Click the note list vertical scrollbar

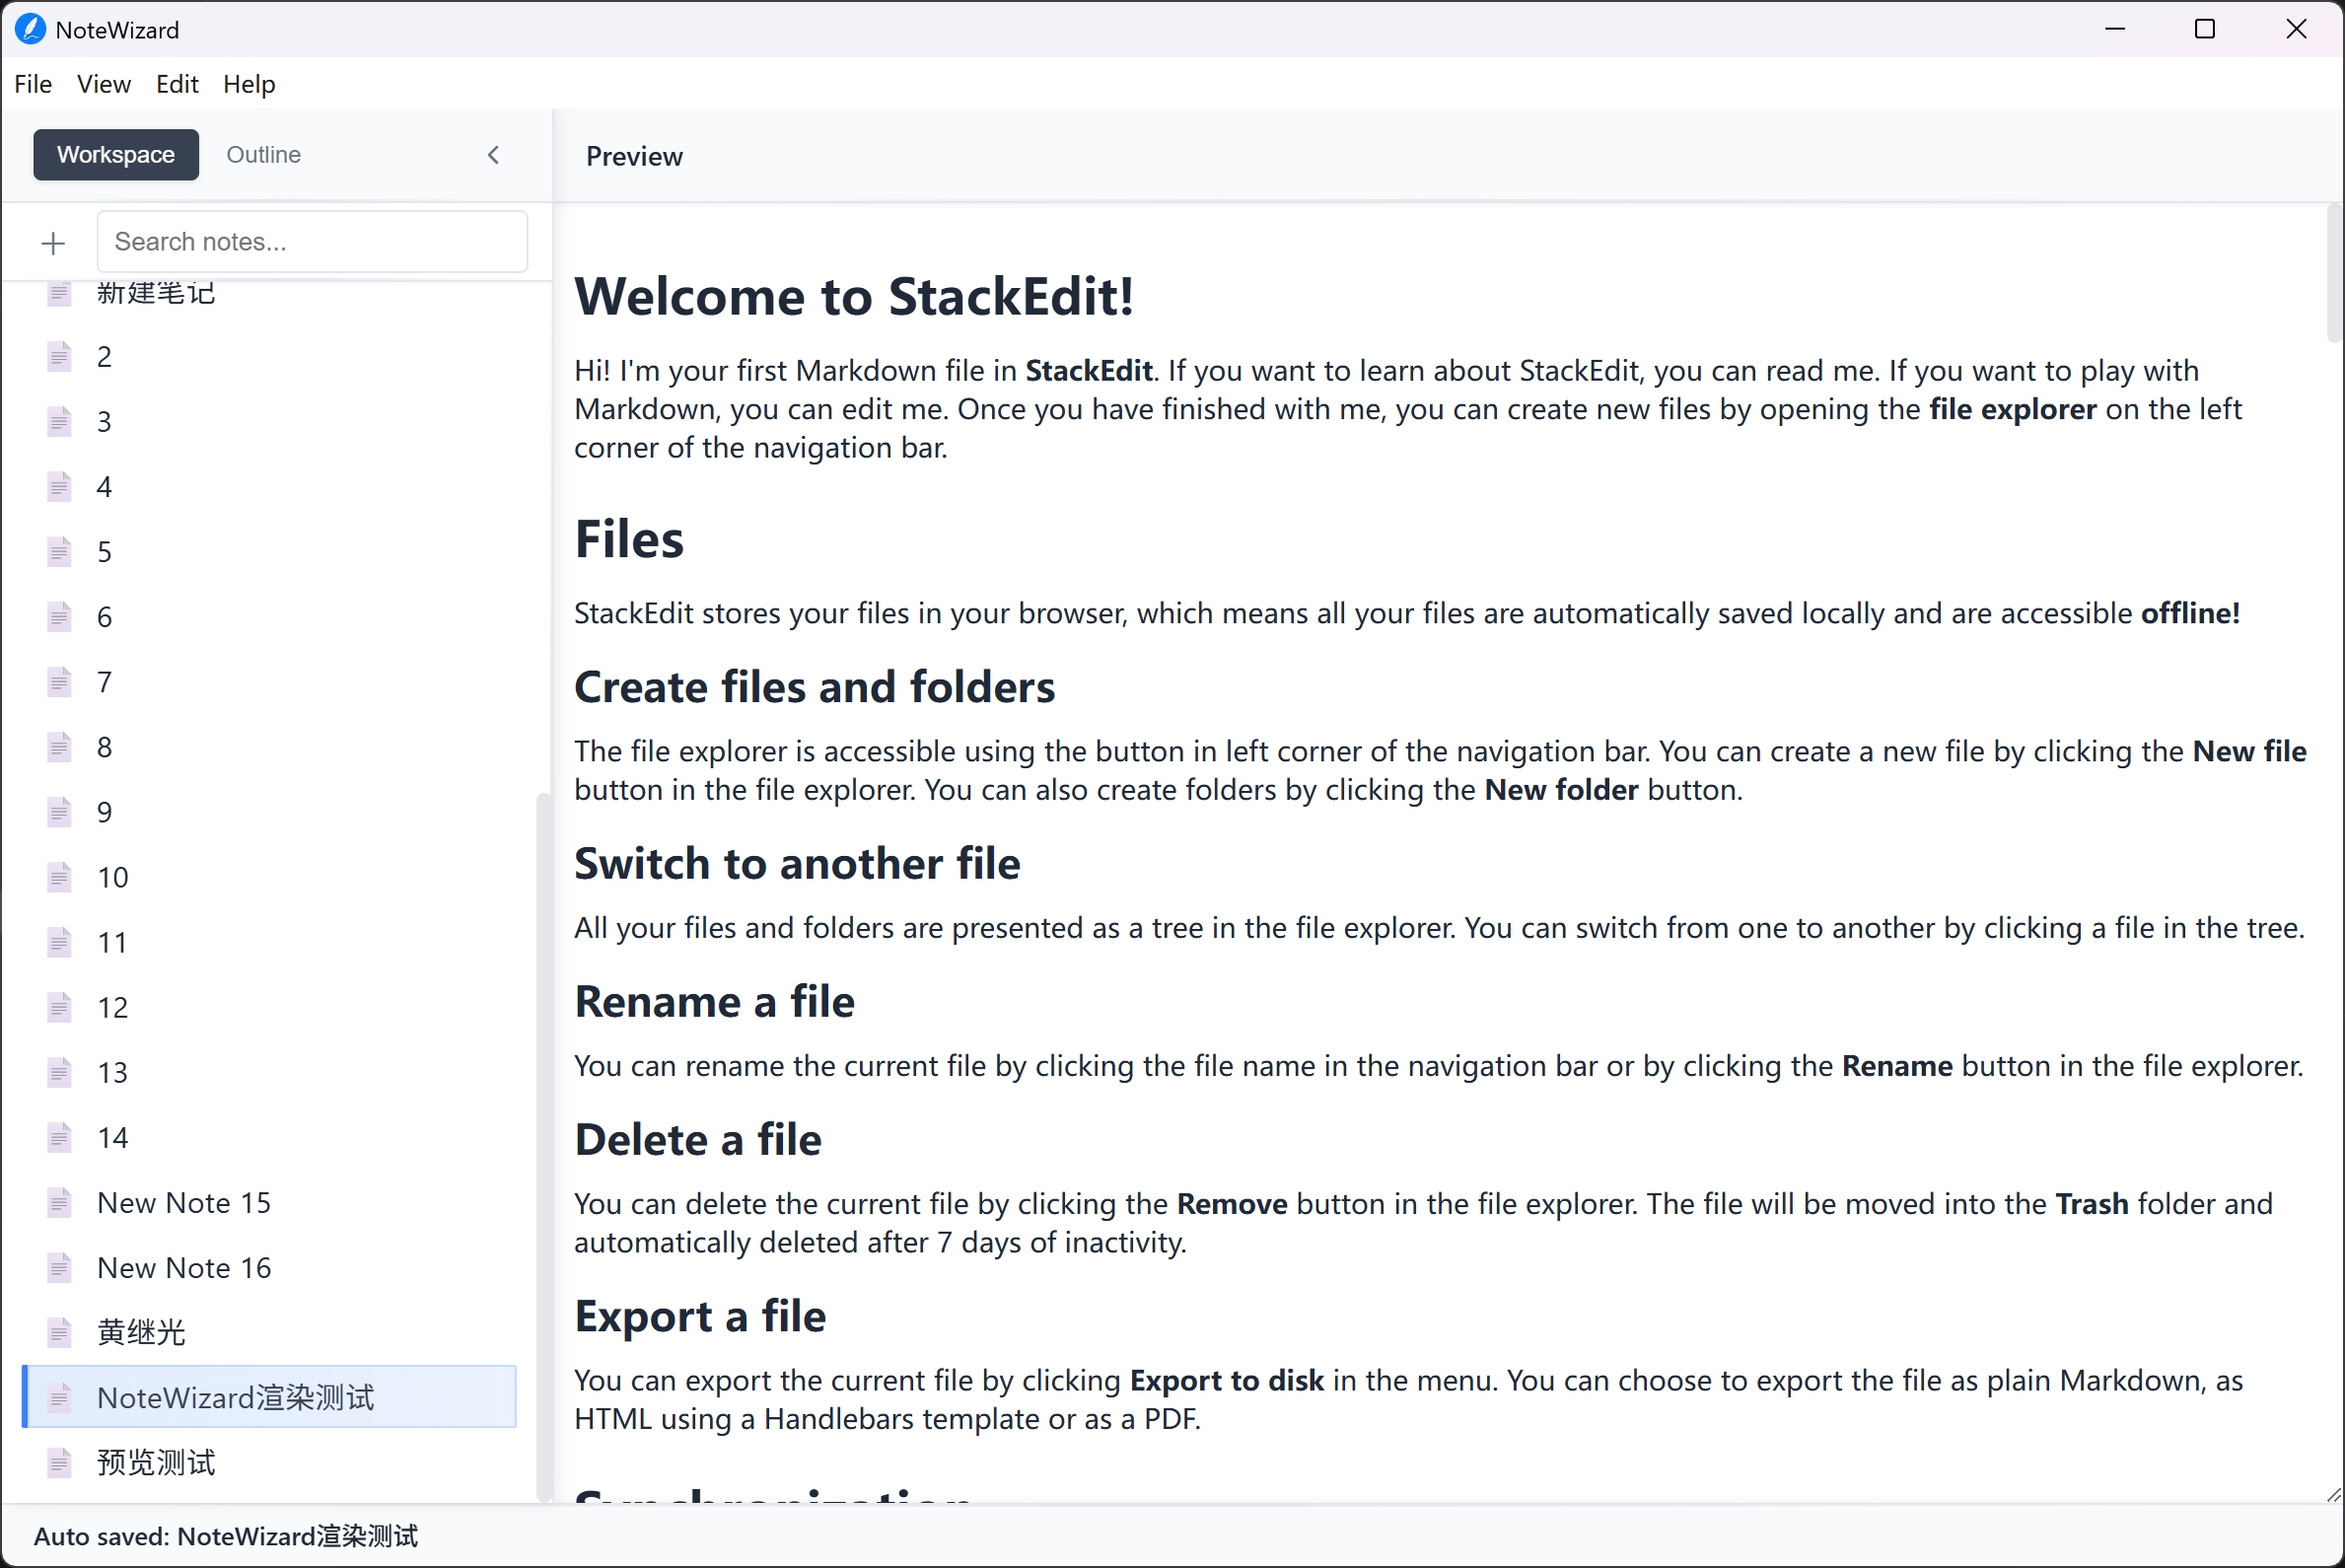[544, 1147]
